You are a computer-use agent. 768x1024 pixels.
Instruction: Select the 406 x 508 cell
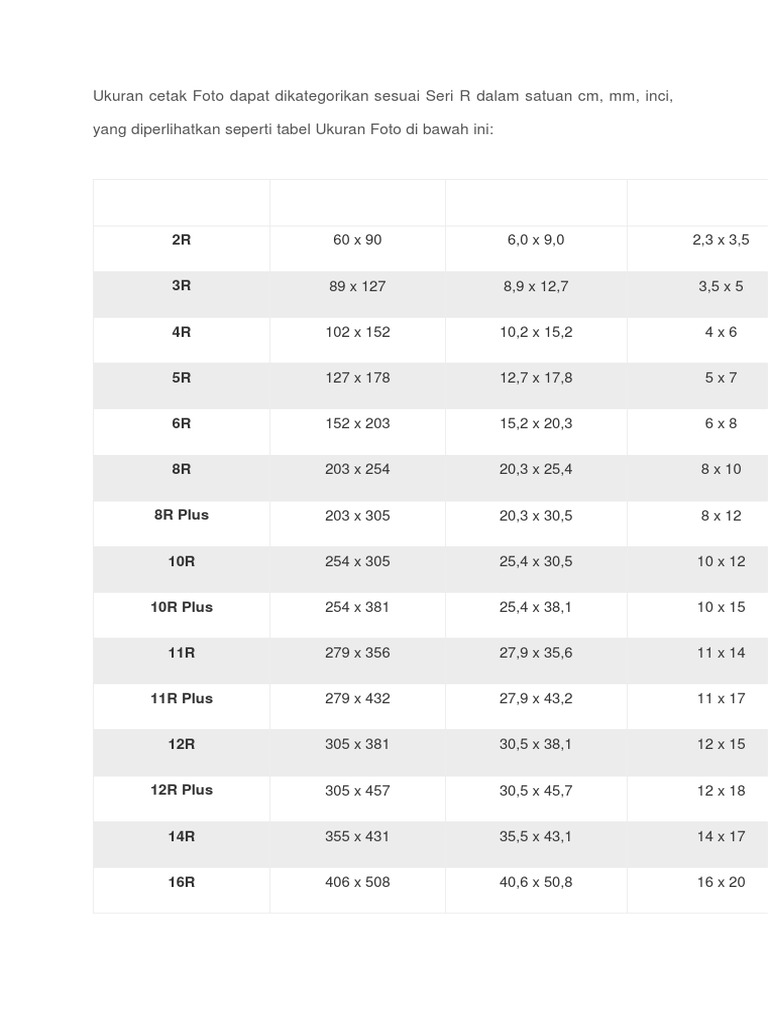(357, 882)
